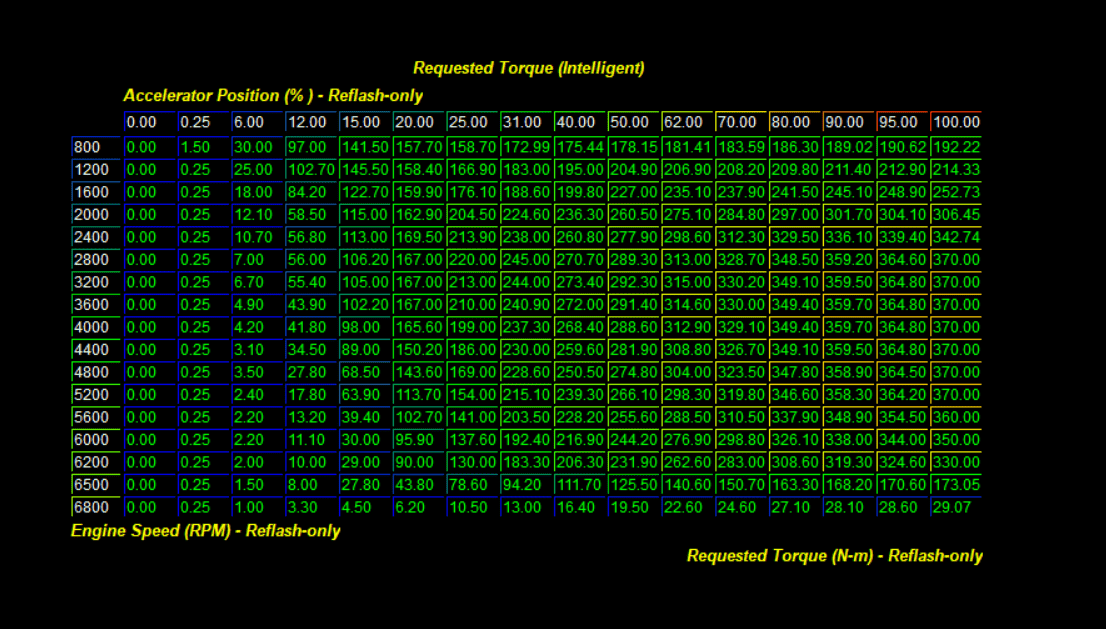Image resolution: width=1106 pixels, height=629 pixels.
Task: Select torque cell 260.80
Action: tap(580, 237)
